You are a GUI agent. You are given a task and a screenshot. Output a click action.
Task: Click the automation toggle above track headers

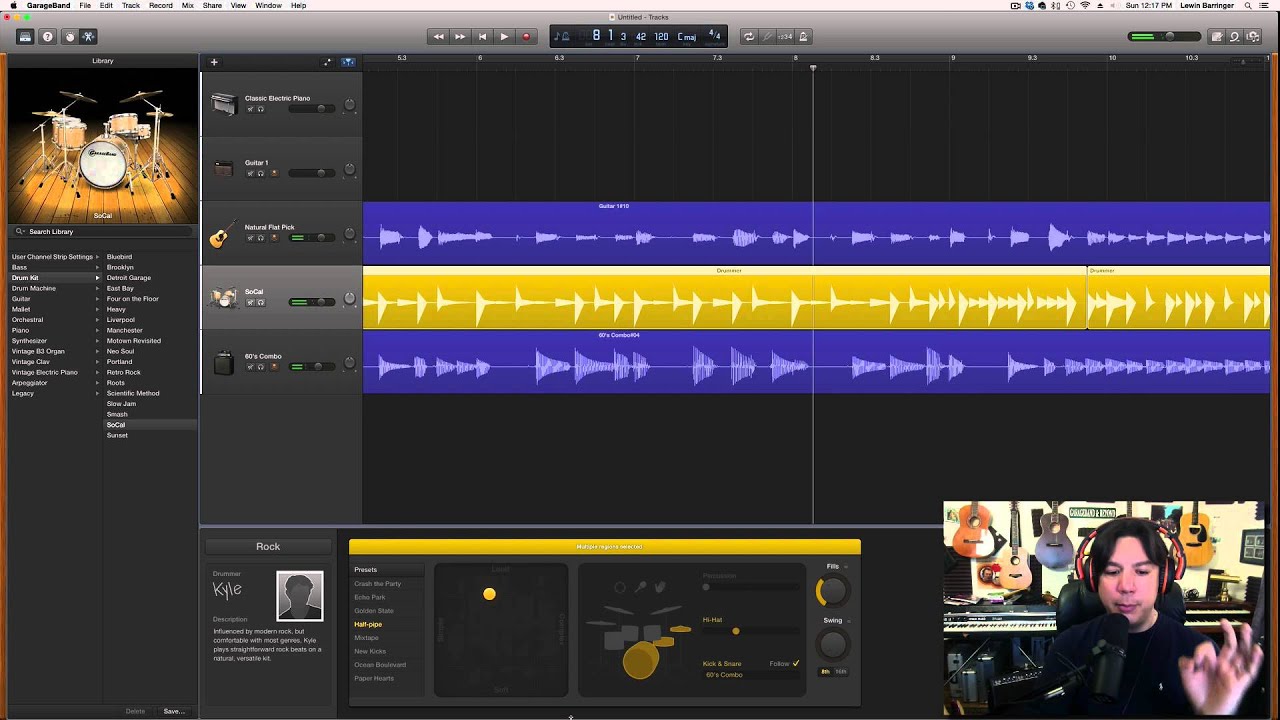[x=327, y=62]
